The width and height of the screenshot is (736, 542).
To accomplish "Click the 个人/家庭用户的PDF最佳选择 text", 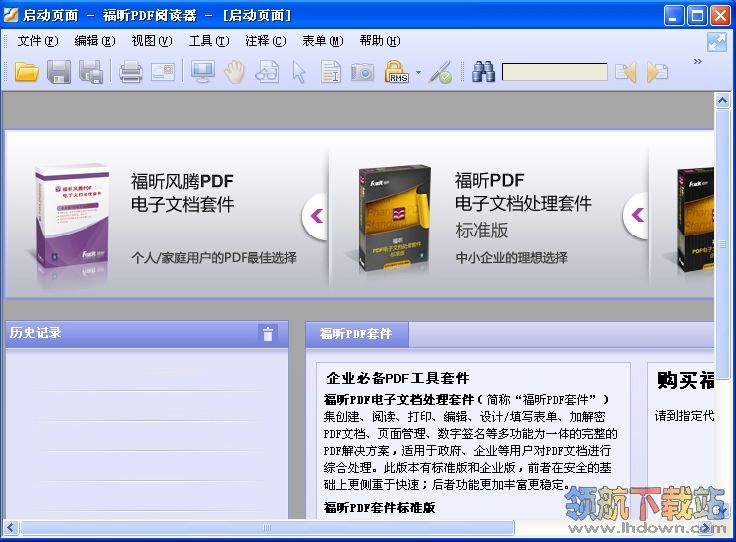I will click(x=214, y=258).
